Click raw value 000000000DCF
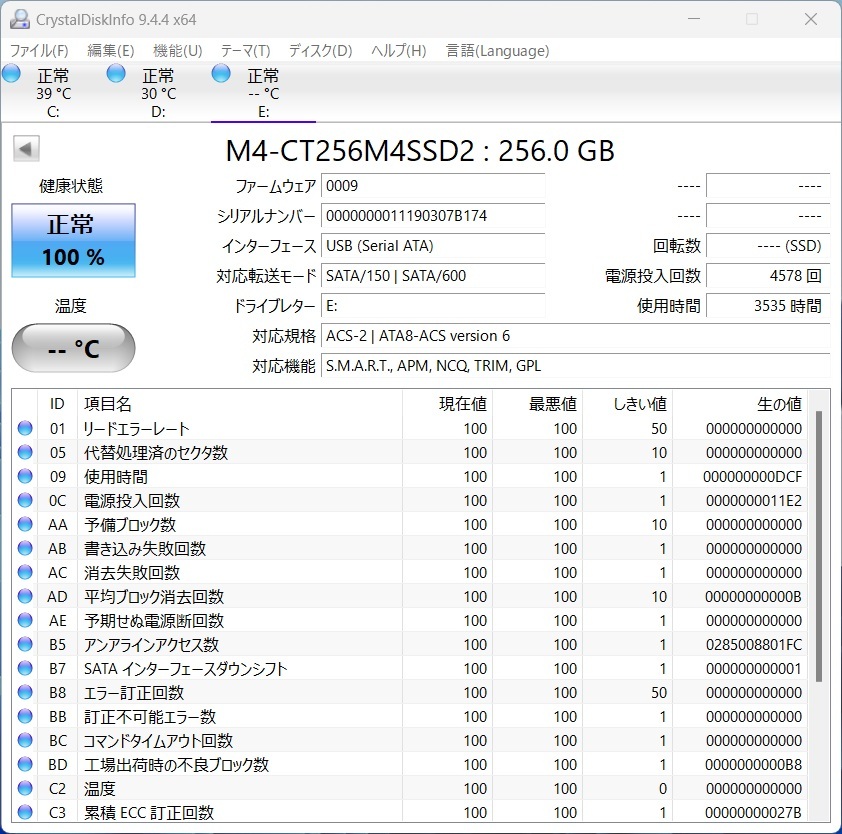Screen dimensions: 842x834 [752, 476]
